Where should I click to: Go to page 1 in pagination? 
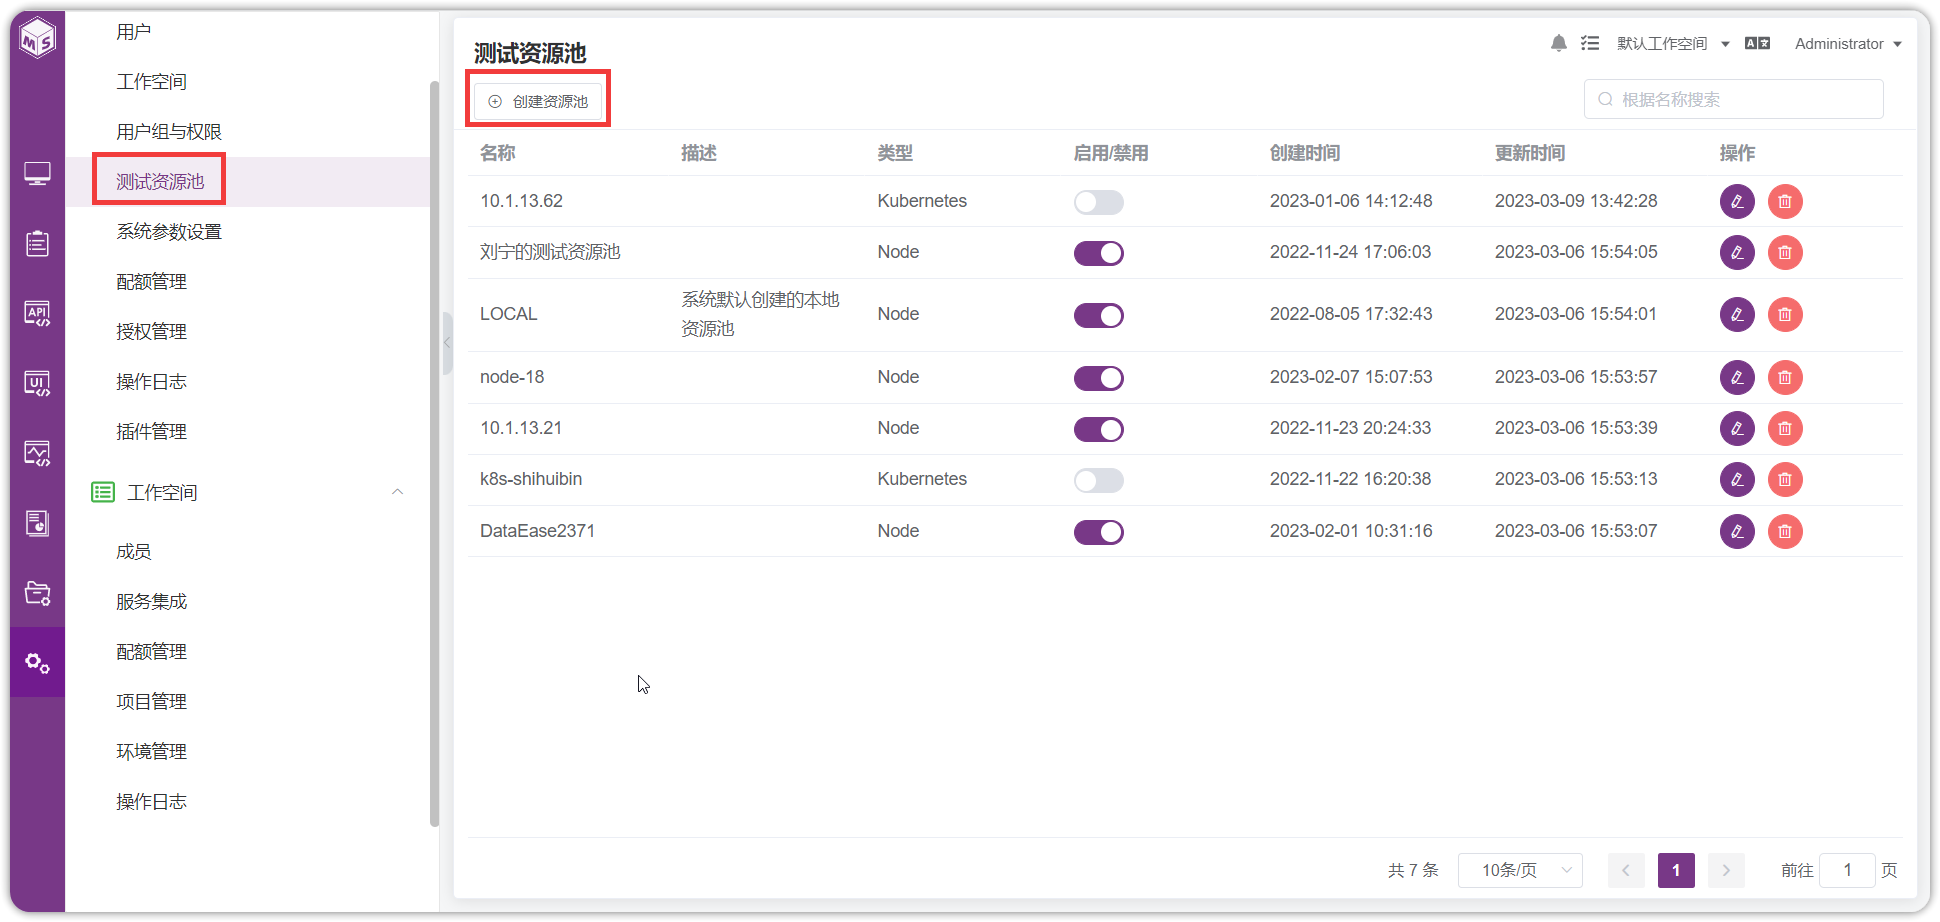[x=1676, y=870]
